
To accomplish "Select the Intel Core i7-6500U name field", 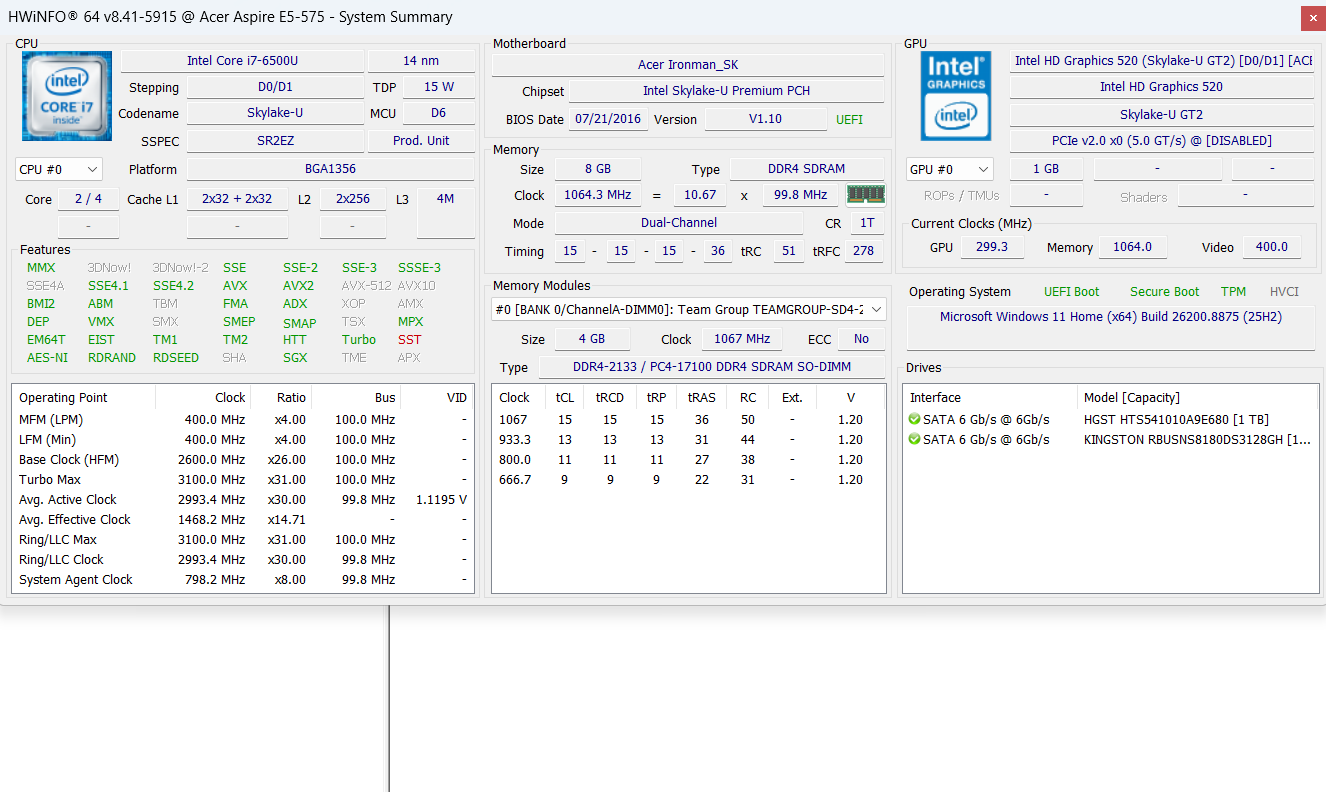I will [242, 61].
